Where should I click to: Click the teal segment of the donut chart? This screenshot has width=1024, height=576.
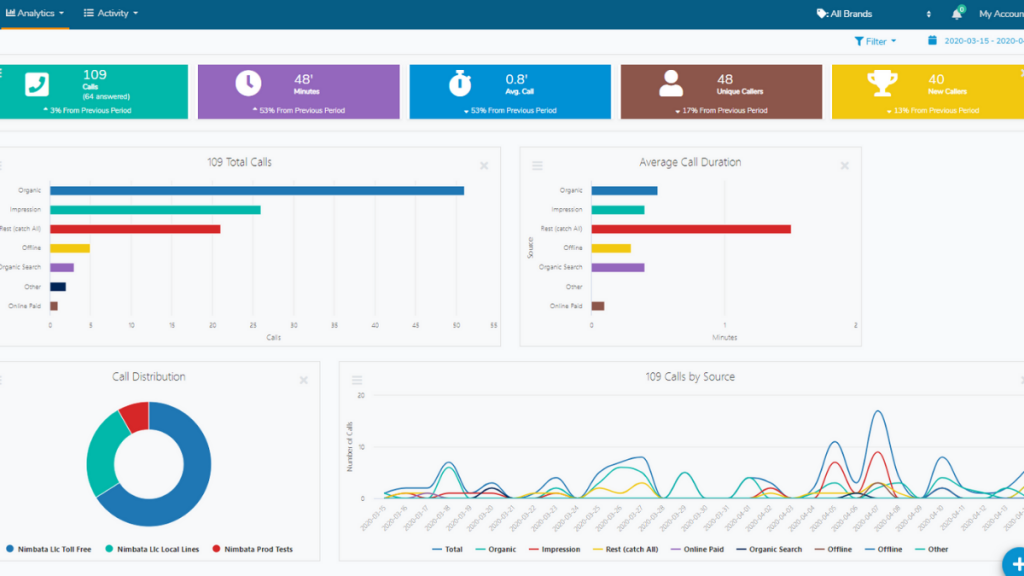click(103, 455)
